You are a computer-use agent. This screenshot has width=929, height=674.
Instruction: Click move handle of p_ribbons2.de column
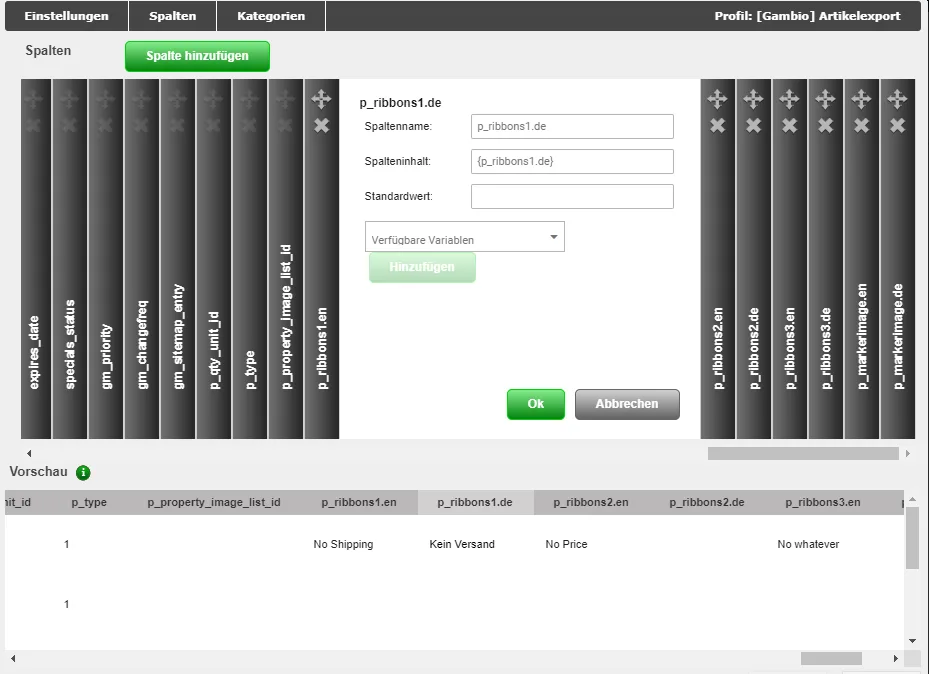753,100
